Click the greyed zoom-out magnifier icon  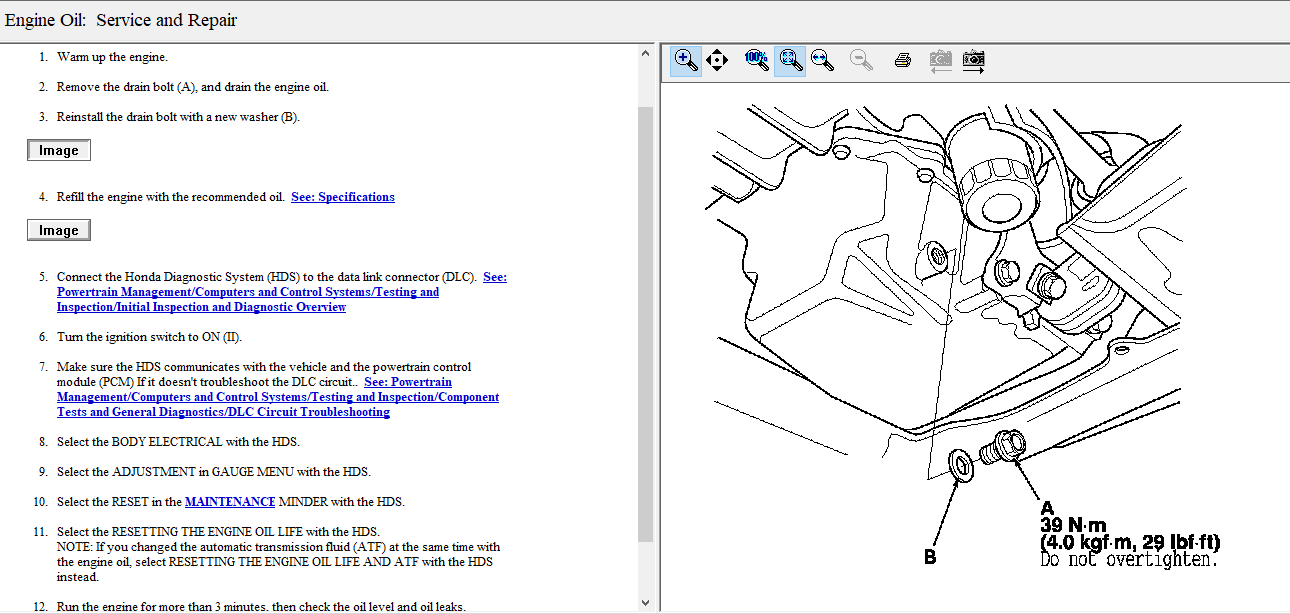tap(861, 60)
